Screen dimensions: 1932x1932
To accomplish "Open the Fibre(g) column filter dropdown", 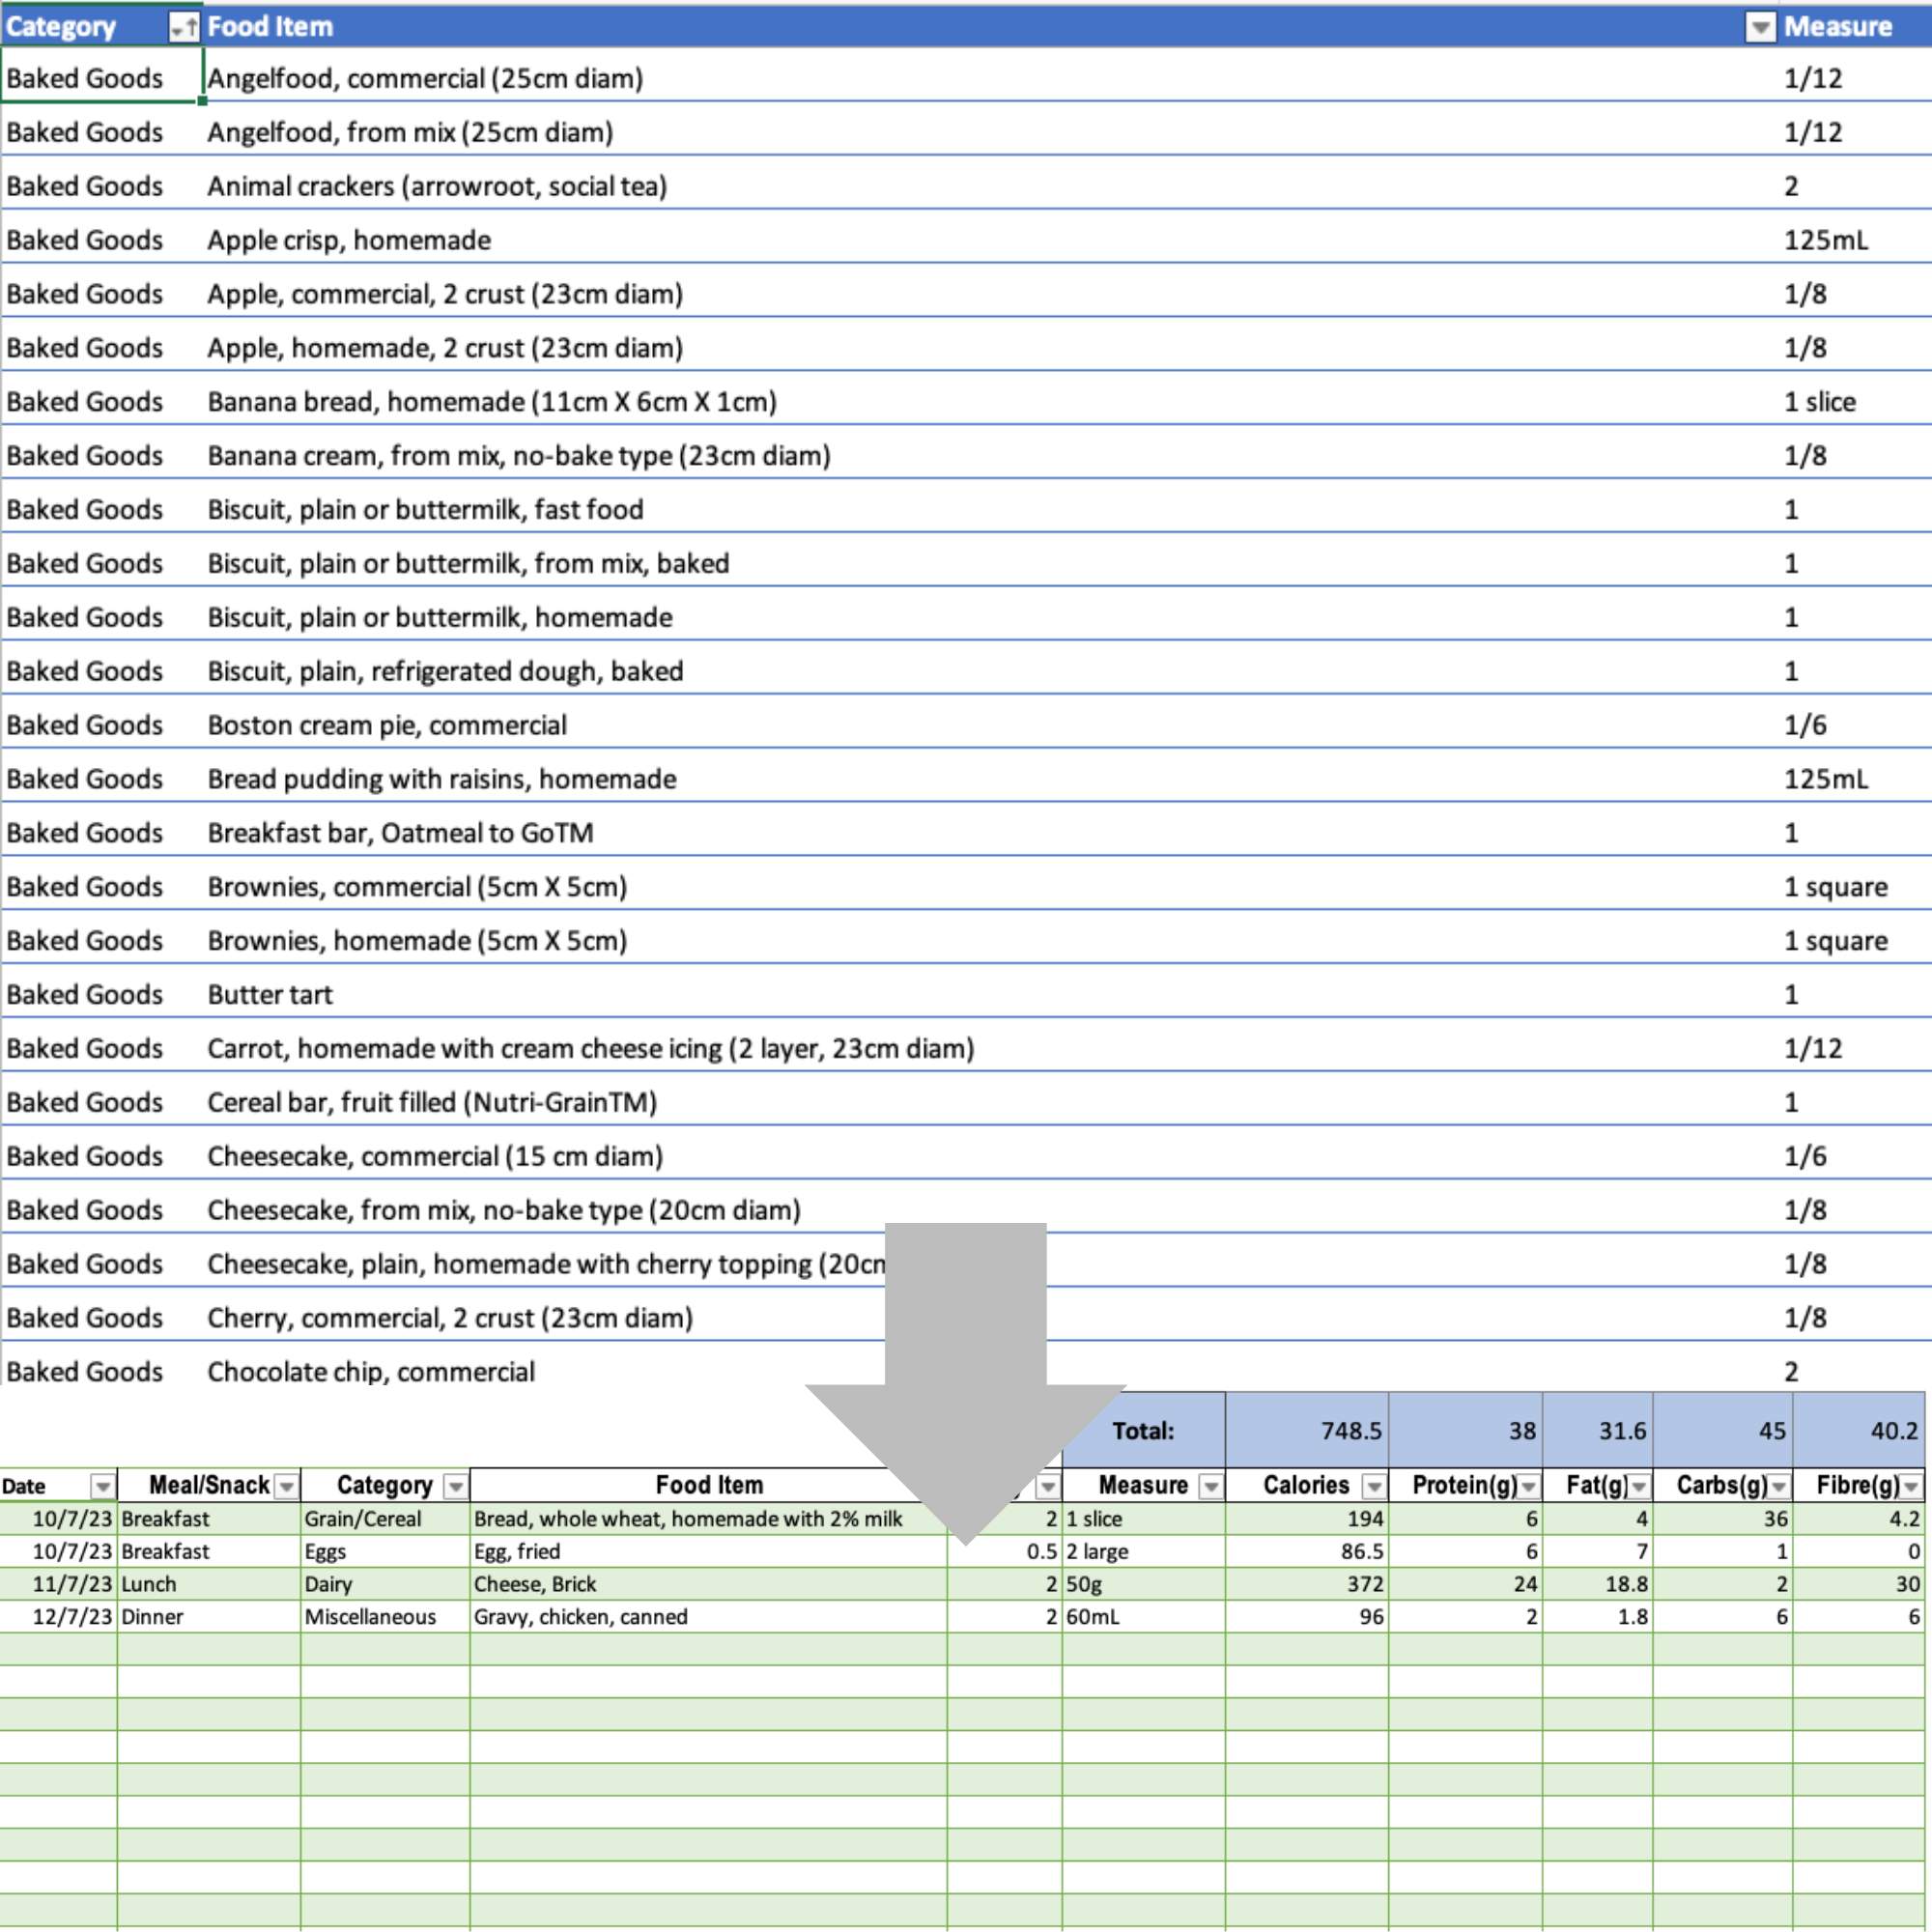I will [1910, 1486].
